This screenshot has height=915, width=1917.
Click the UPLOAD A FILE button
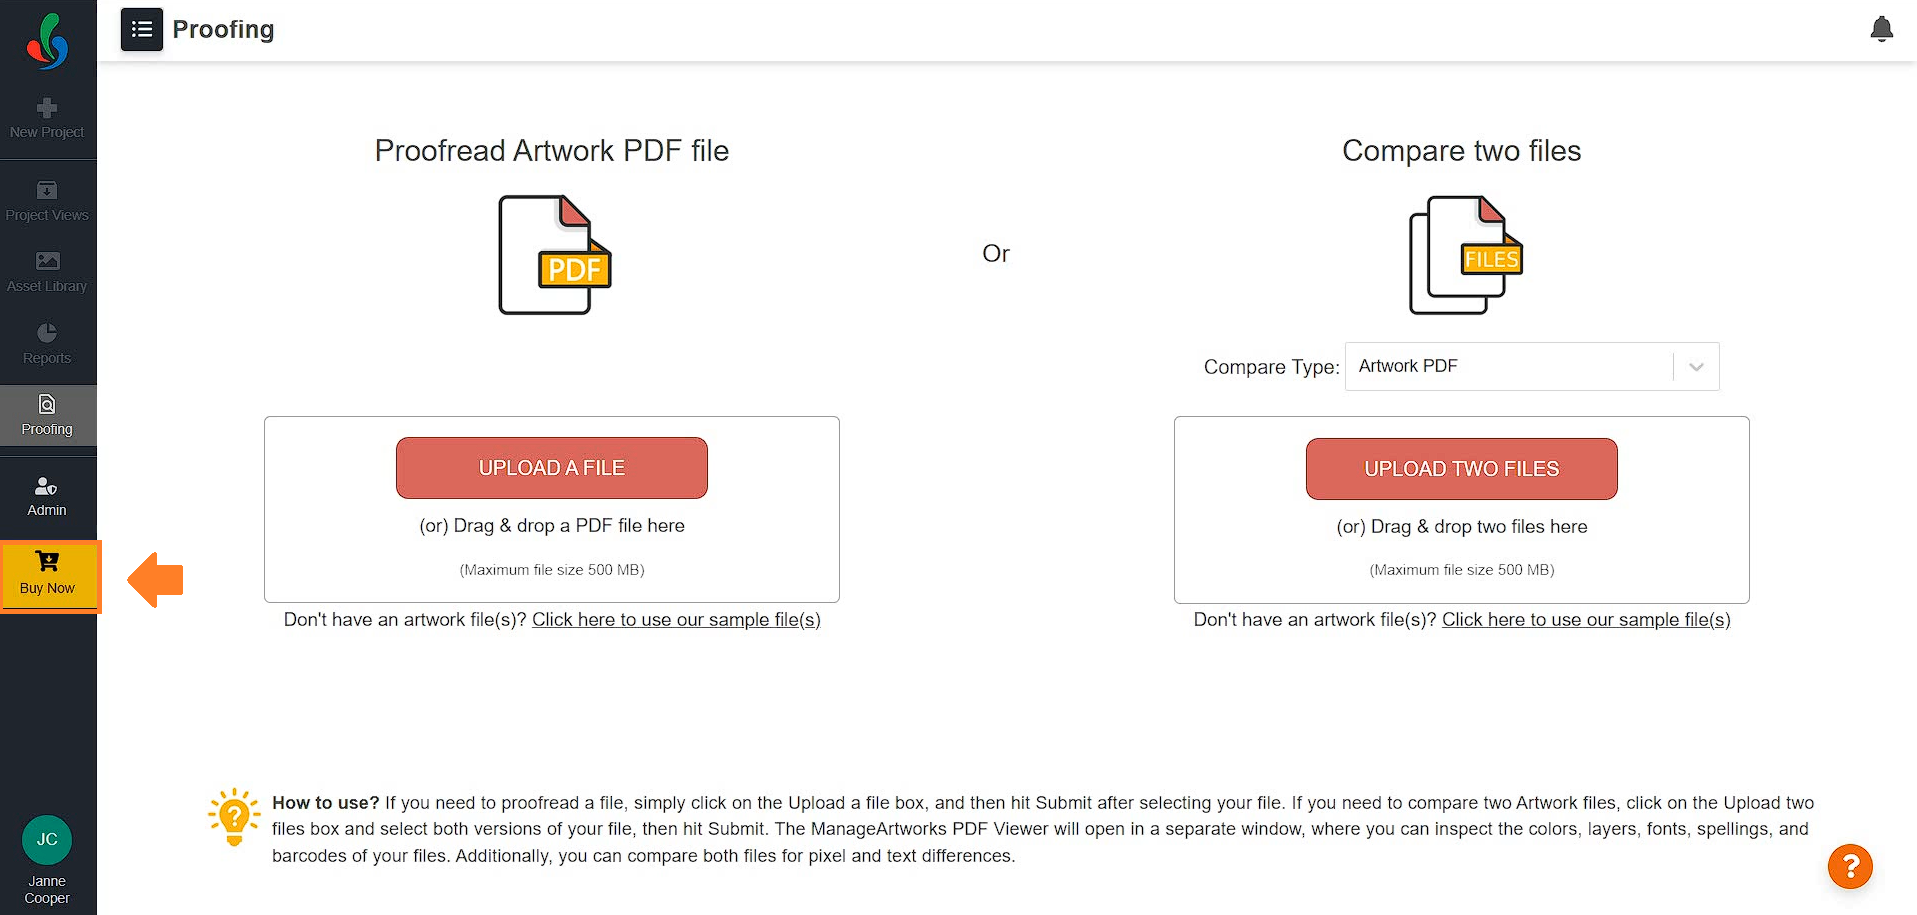coord(552,468)
